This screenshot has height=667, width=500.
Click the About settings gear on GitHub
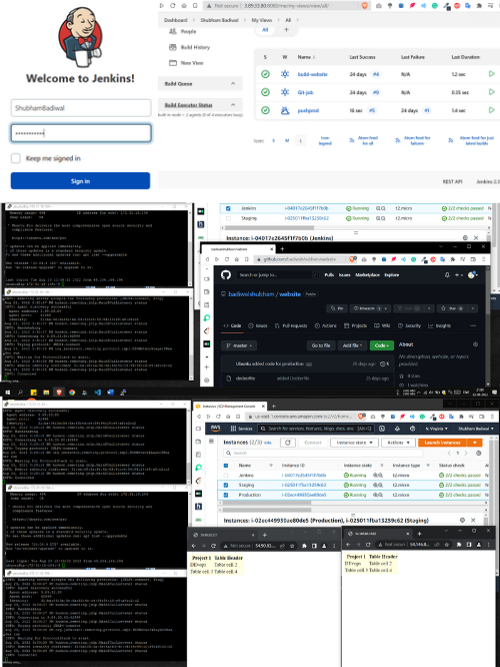pos(475,344)
